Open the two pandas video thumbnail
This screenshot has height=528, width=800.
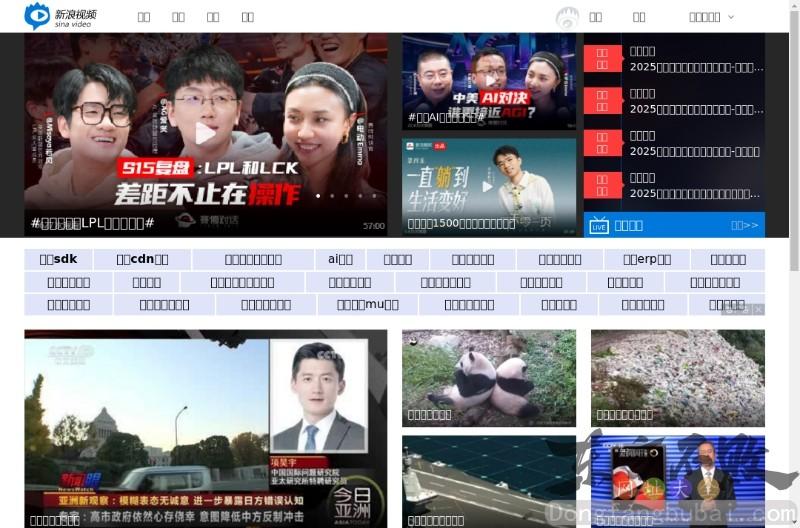click(x=489, y=378)
